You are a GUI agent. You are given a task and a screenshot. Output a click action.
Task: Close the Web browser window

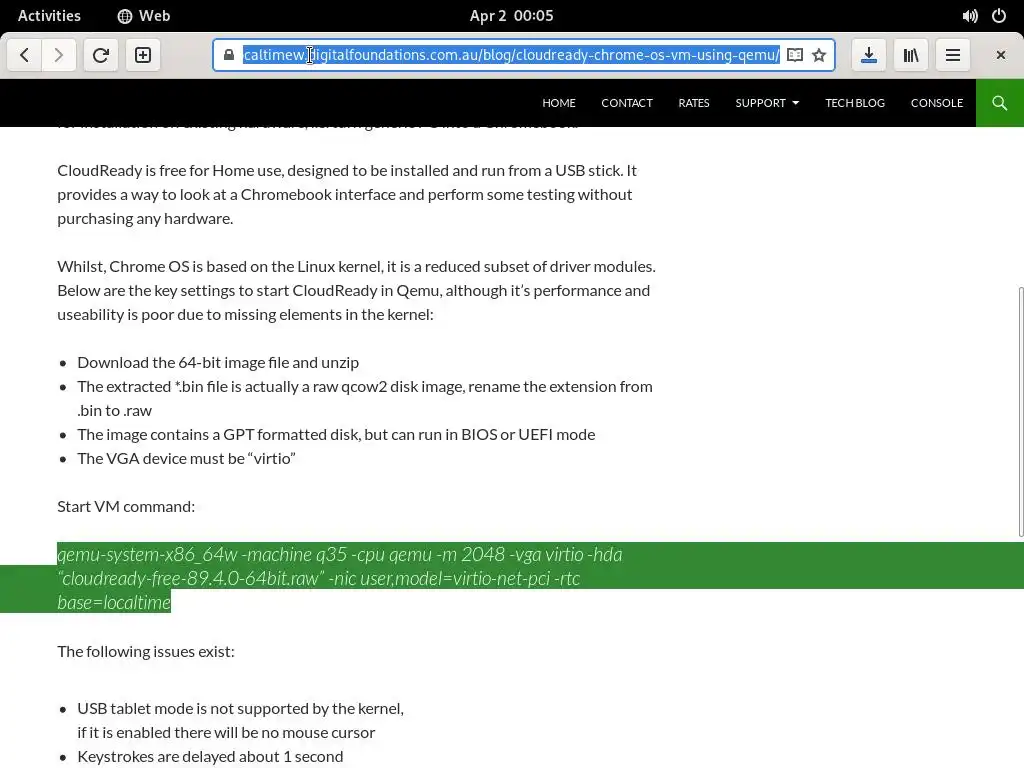(1000, 55)
